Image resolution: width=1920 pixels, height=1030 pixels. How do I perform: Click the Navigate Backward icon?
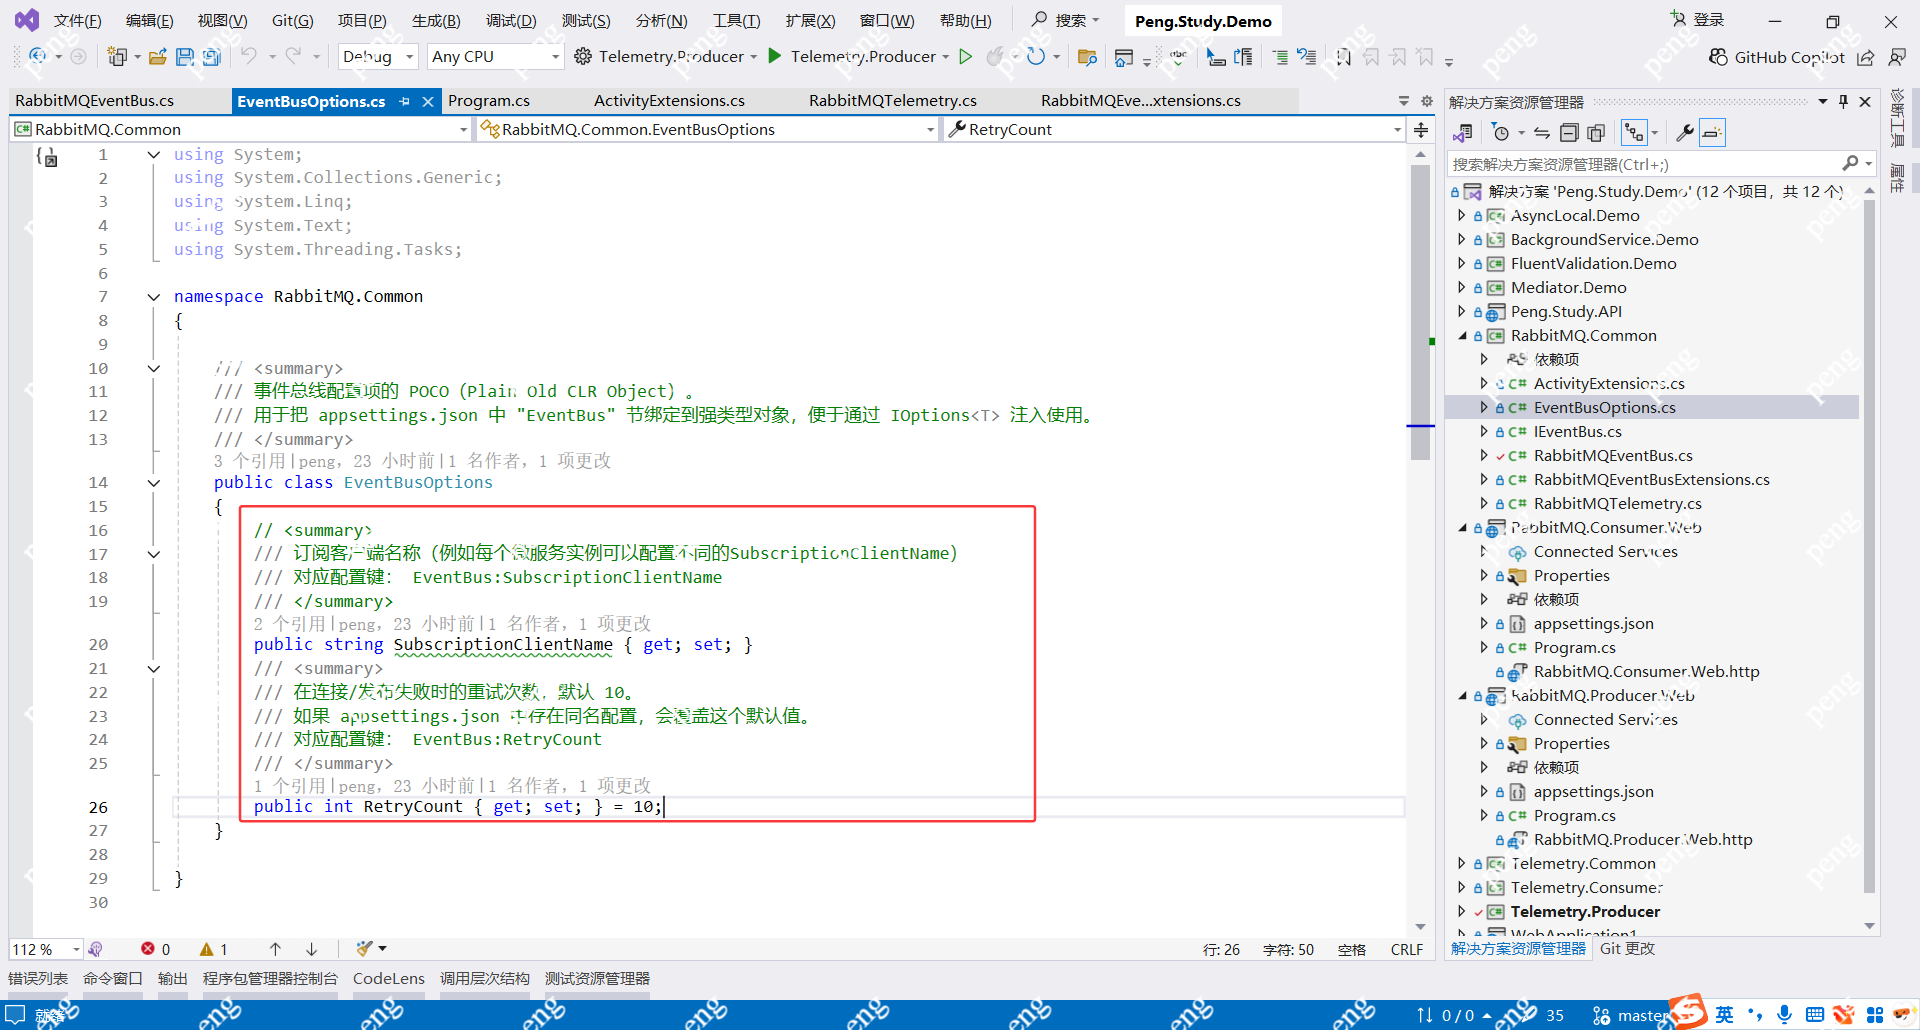click(38, 57)
